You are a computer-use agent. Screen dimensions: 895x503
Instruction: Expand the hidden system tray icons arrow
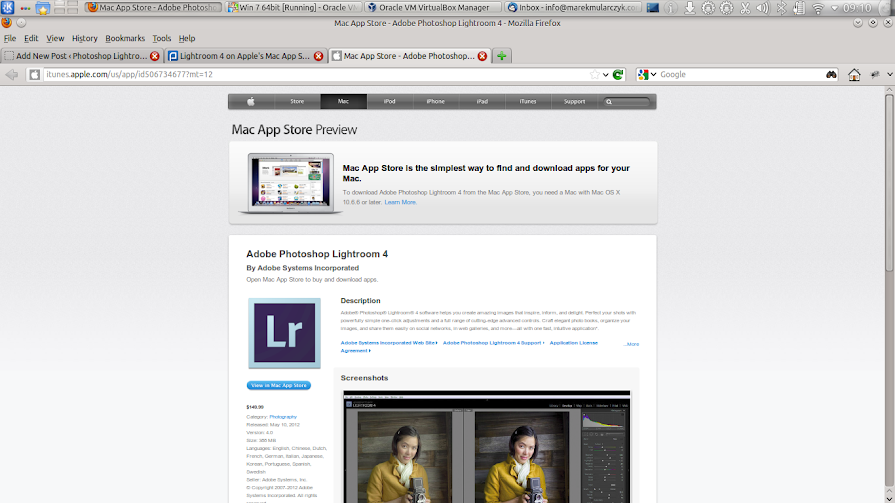click(x=834, y=9)
